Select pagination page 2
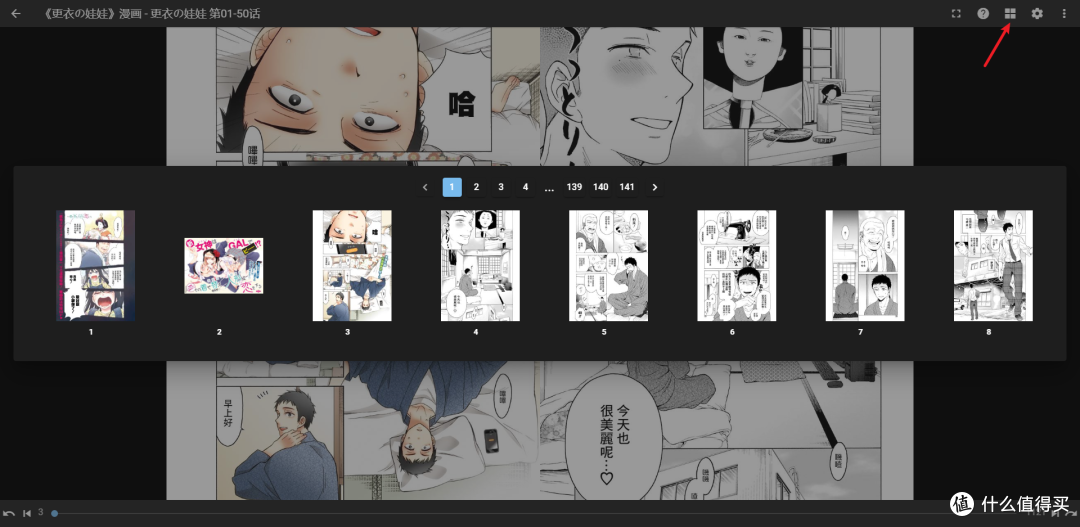1080x527 pixels. pos(476,187)
